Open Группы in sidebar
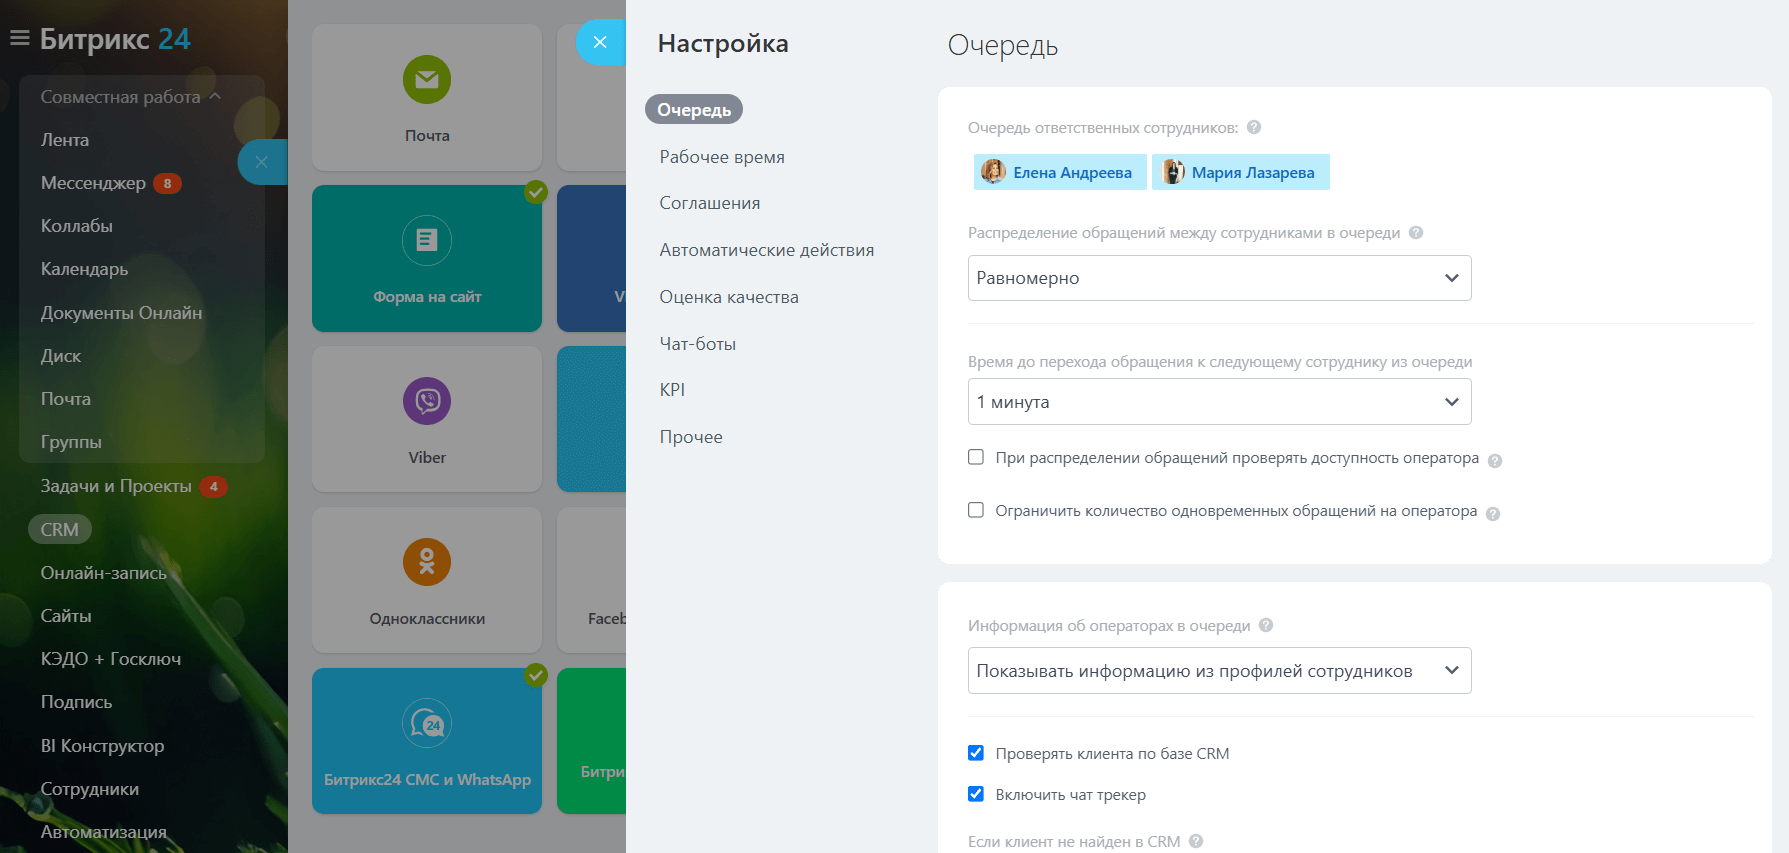The height and width of the screenshot is (853, 1789). tap(71, 442)
